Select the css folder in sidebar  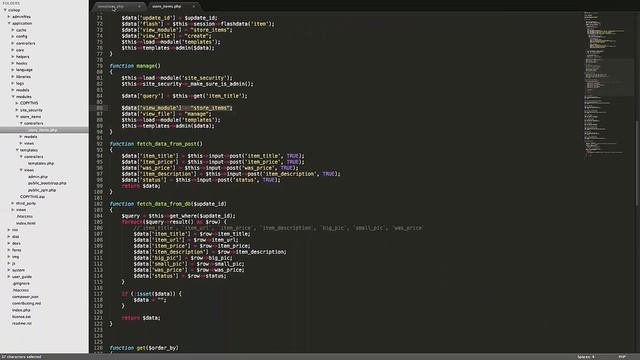[15, 230]
